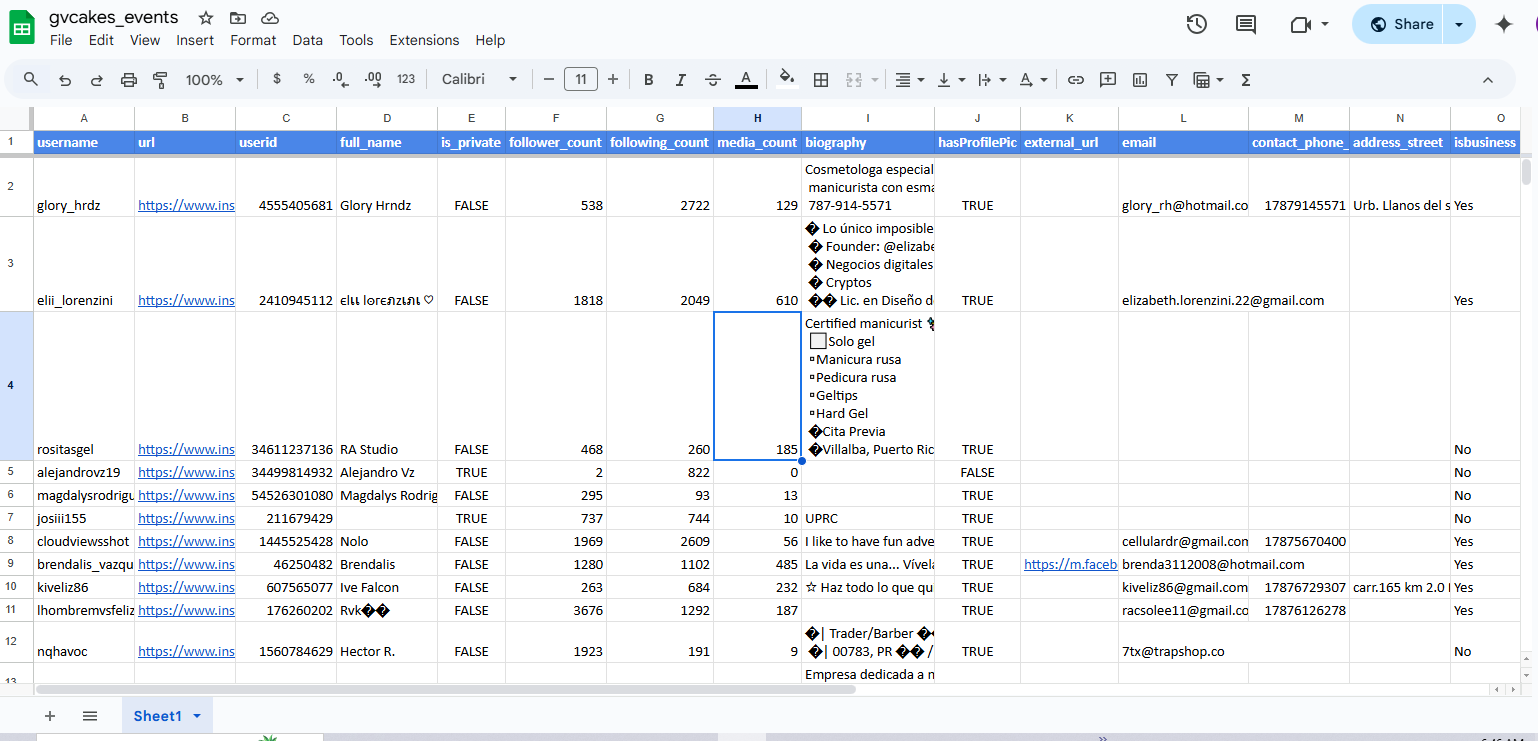This screenshot has height=741, width=1538.
Task: Open the text color picker
Action: (745, 79)
